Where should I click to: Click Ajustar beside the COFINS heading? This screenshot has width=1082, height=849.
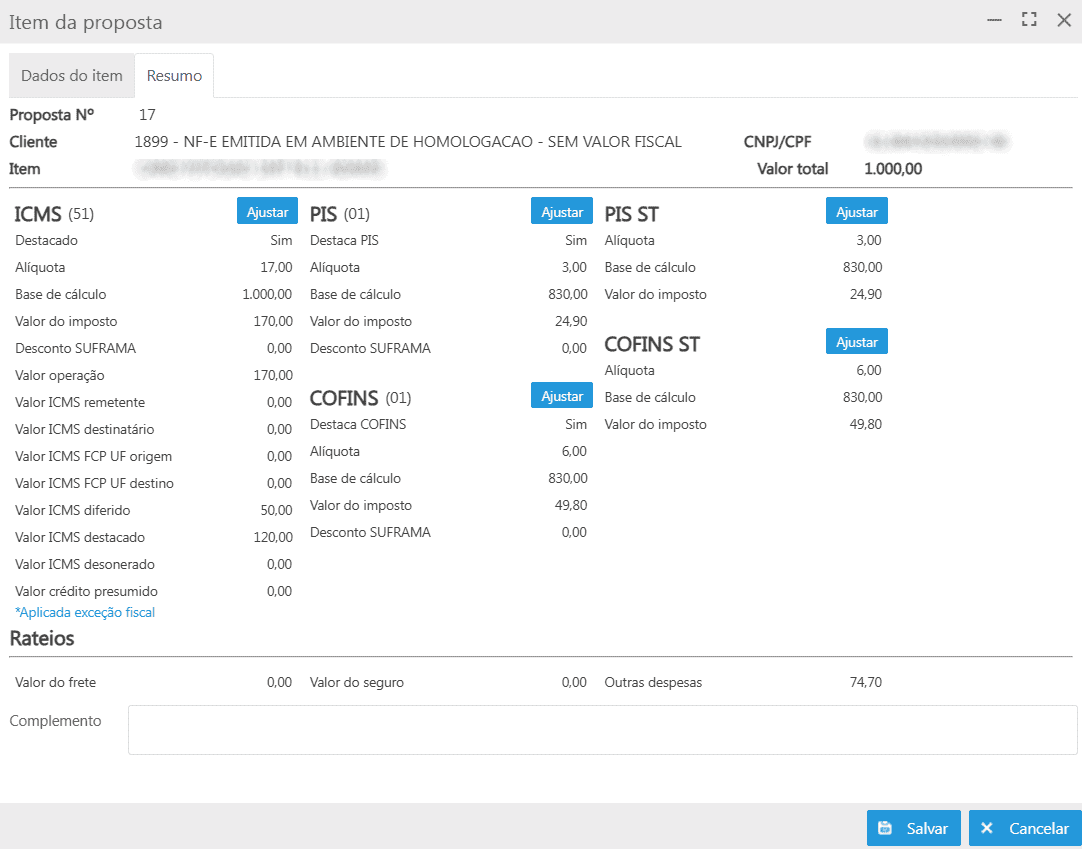coord(561,395)
